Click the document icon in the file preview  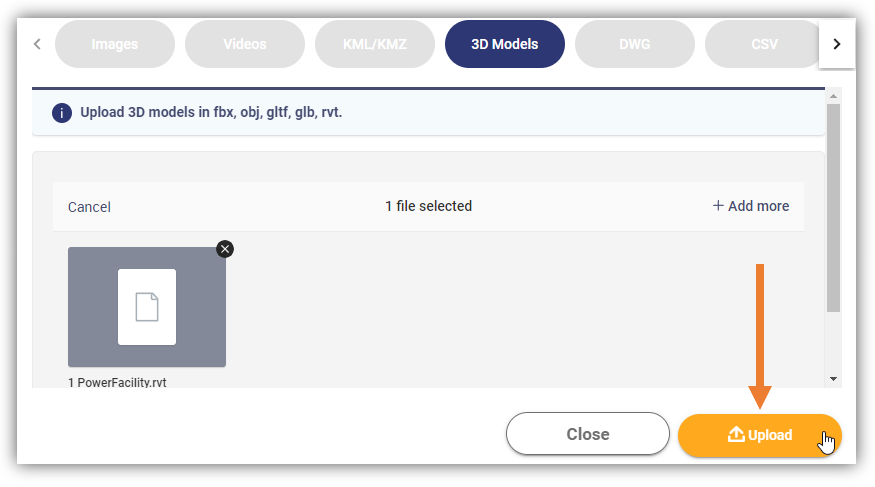(147, 307)
